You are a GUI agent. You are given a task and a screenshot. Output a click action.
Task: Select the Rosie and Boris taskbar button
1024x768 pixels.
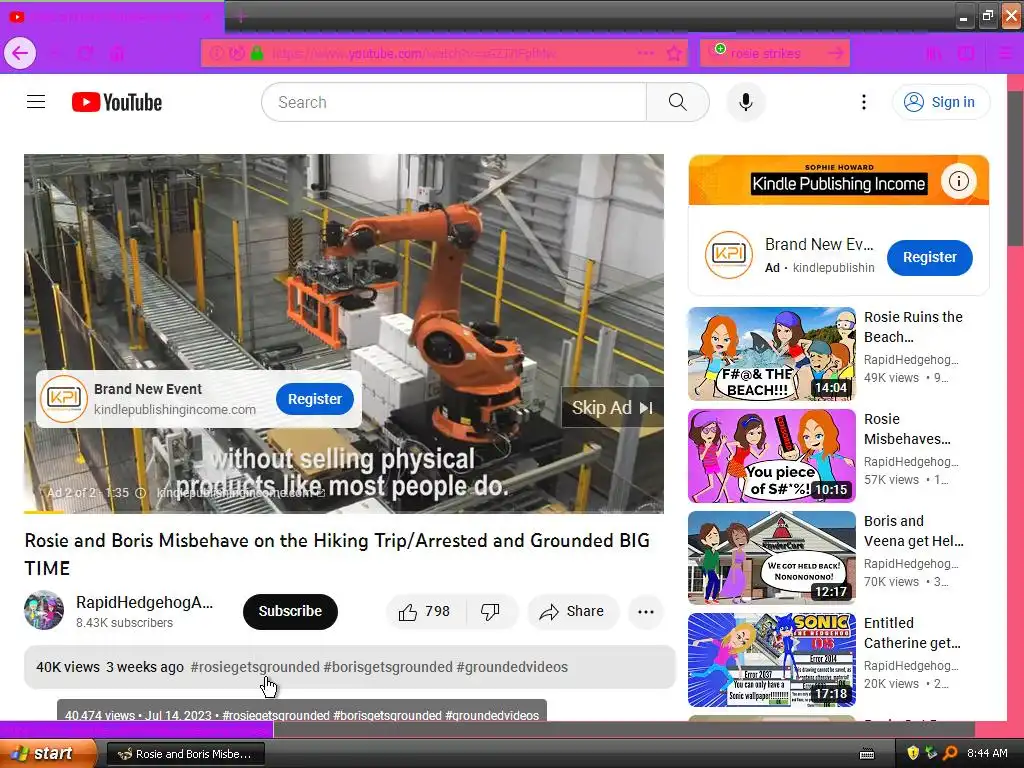185,754
